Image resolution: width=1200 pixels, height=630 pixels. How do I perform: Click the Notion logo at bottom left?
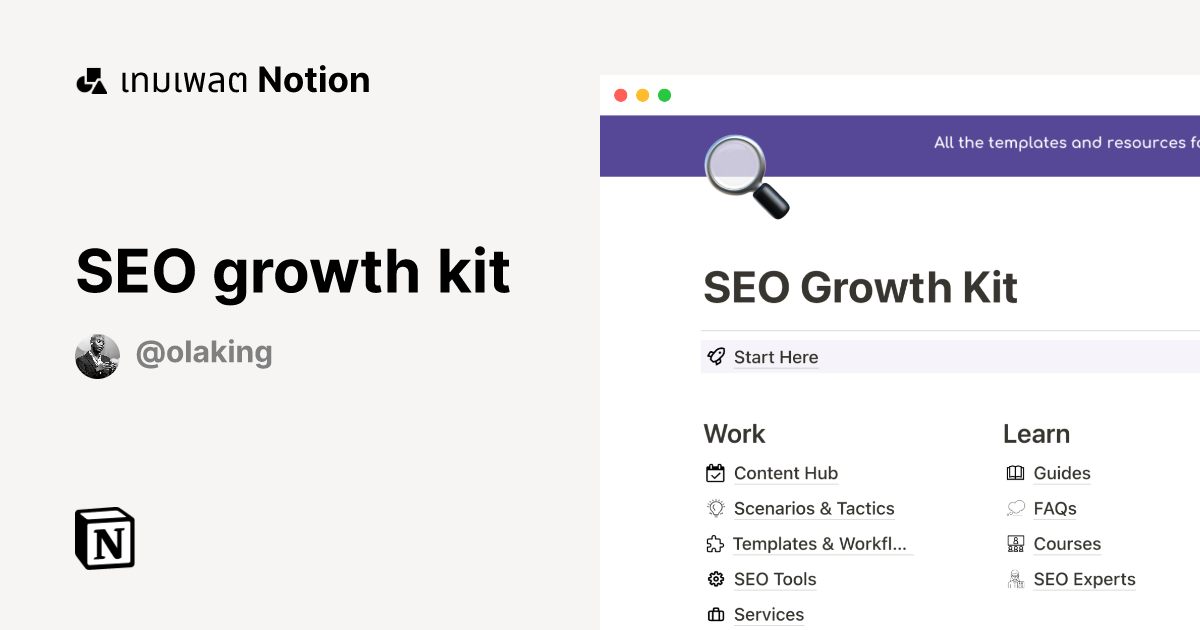104,538
